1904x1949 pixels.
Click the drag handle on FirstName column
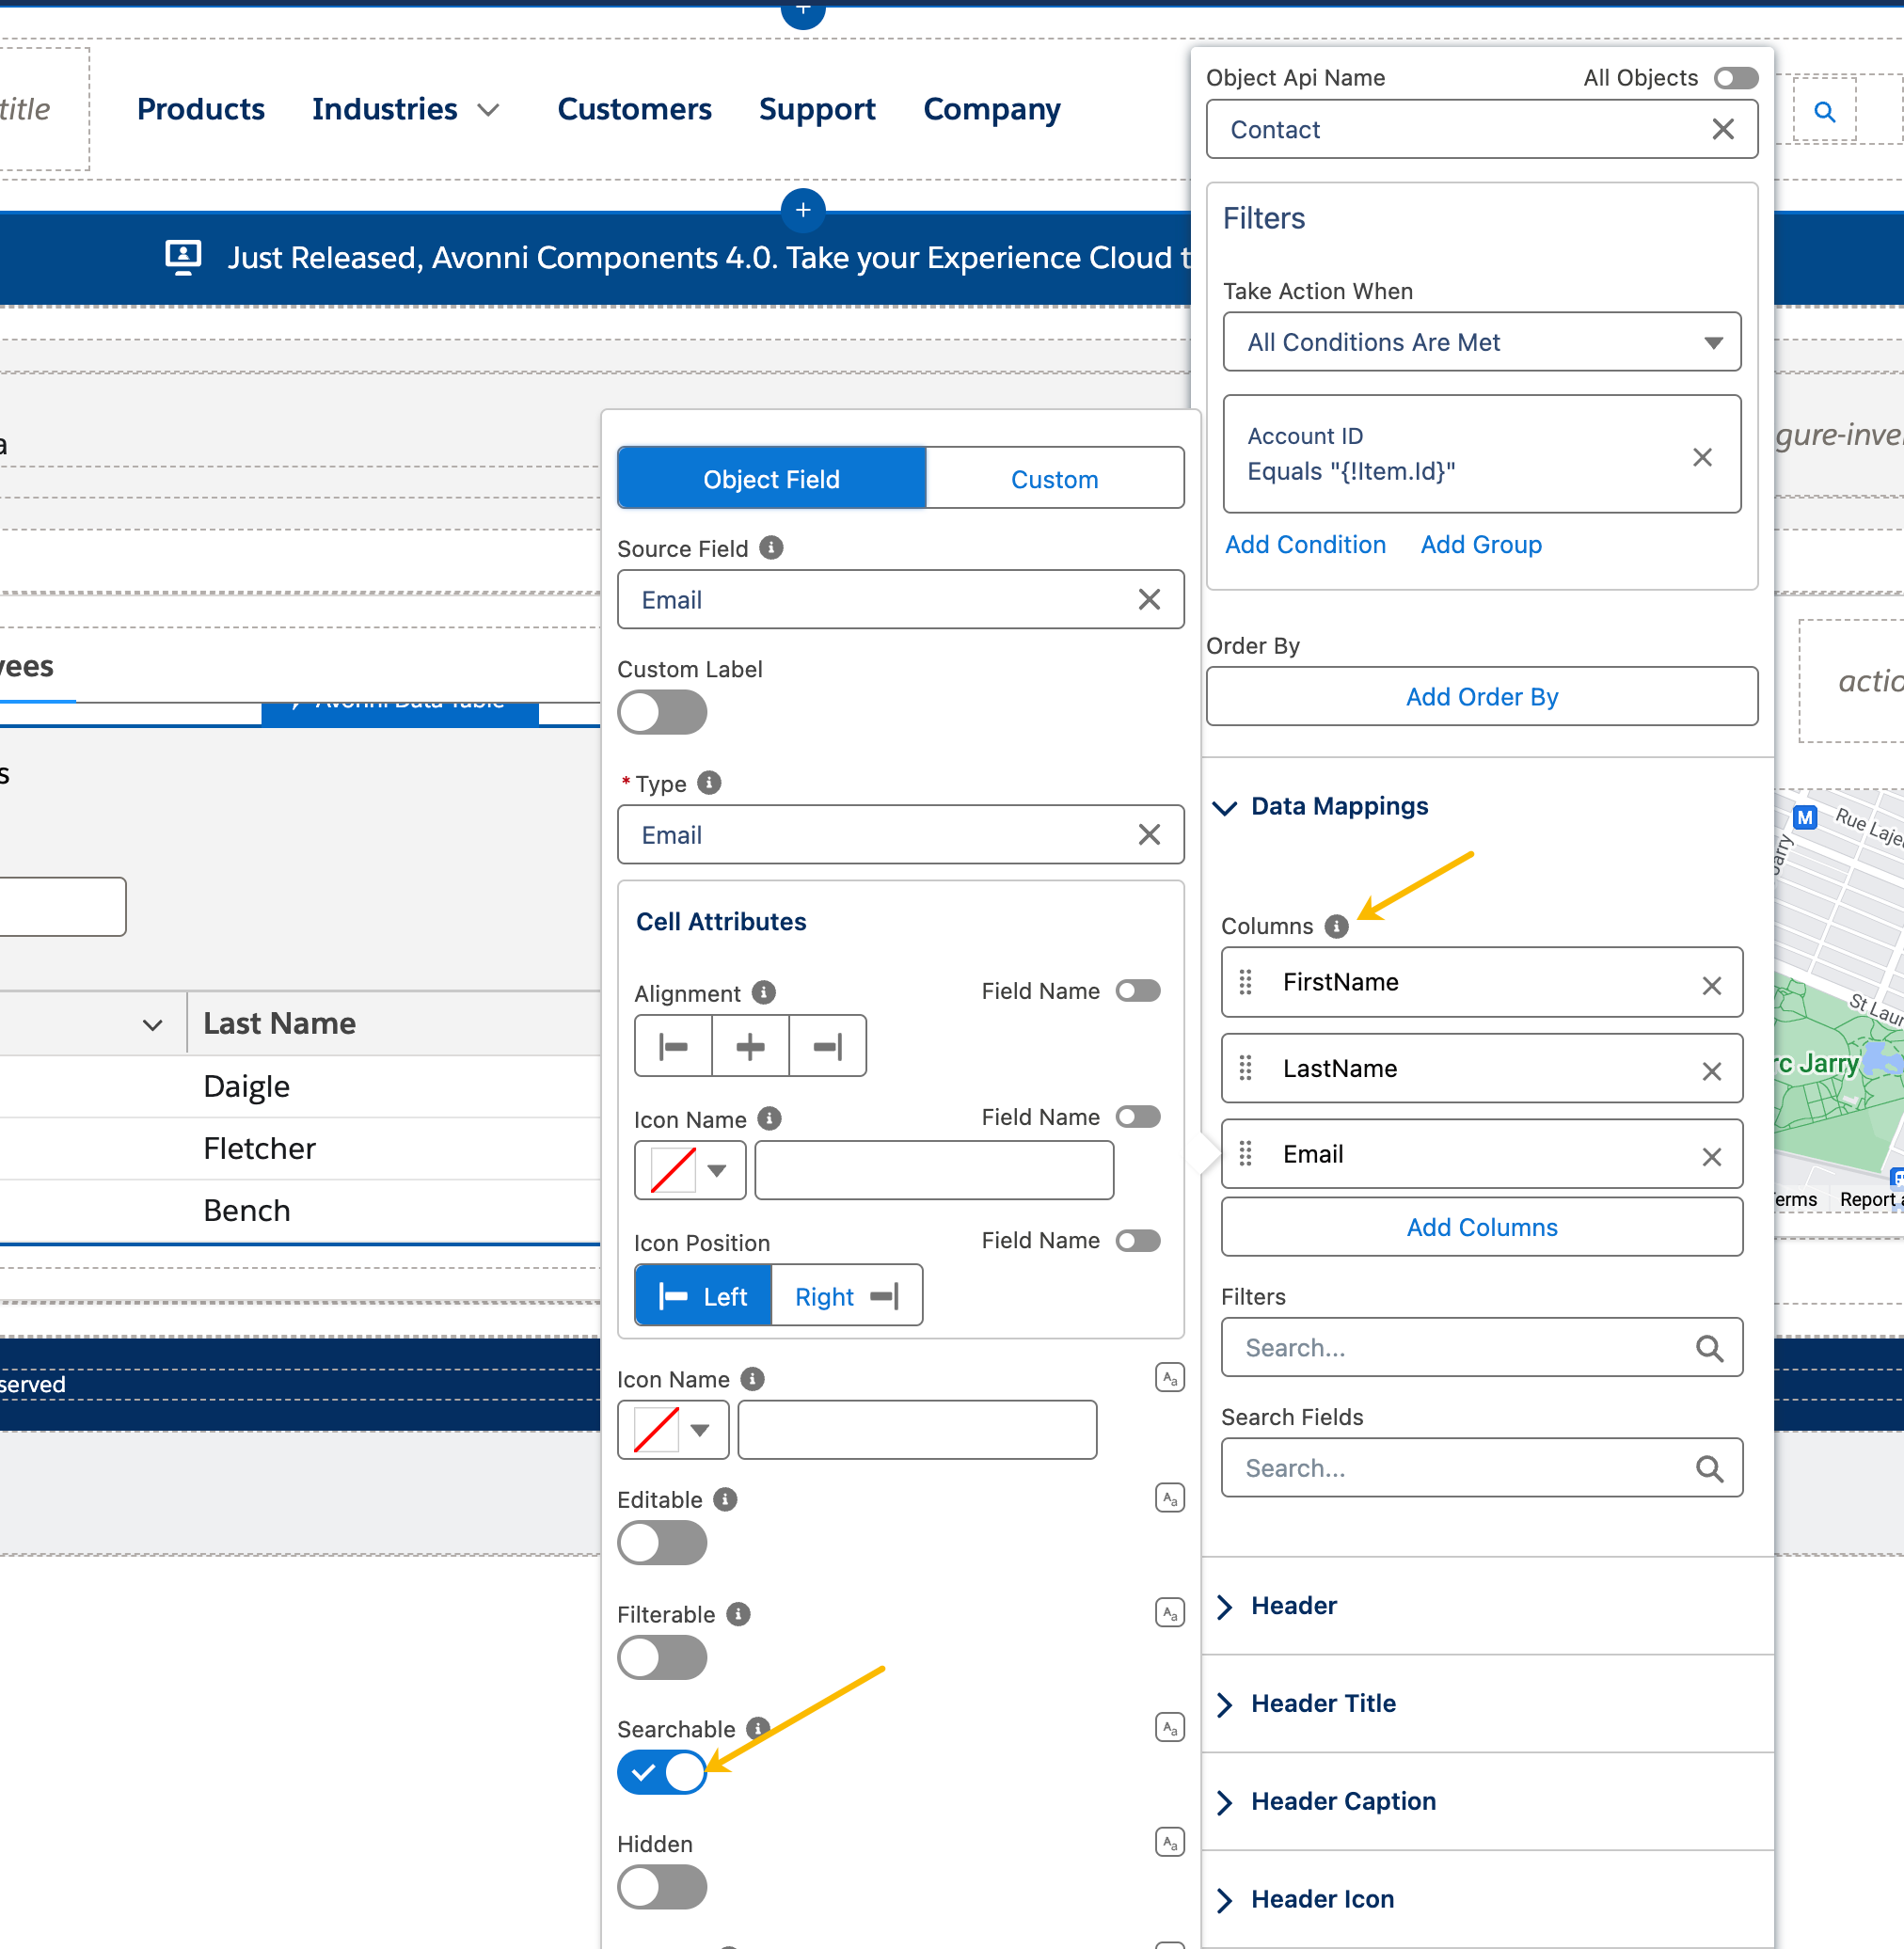(x=1245, y=982)
